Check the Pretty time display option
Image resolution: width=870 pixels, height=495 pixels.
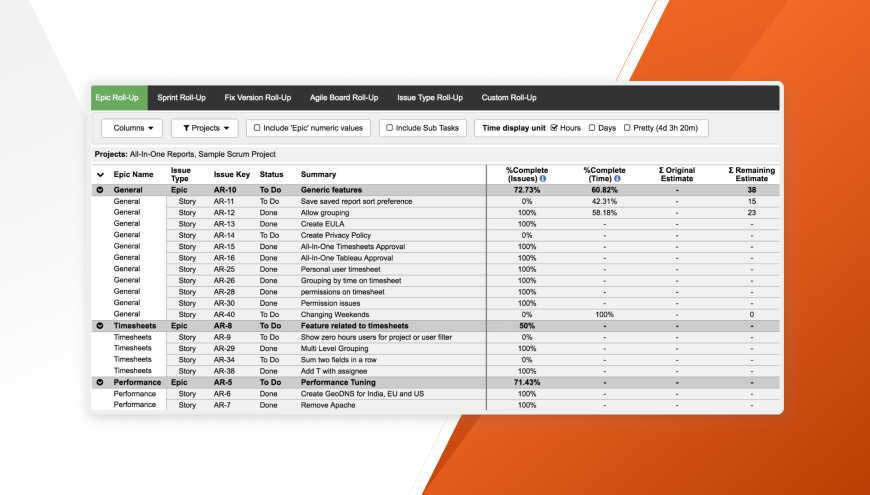point(627,128)
